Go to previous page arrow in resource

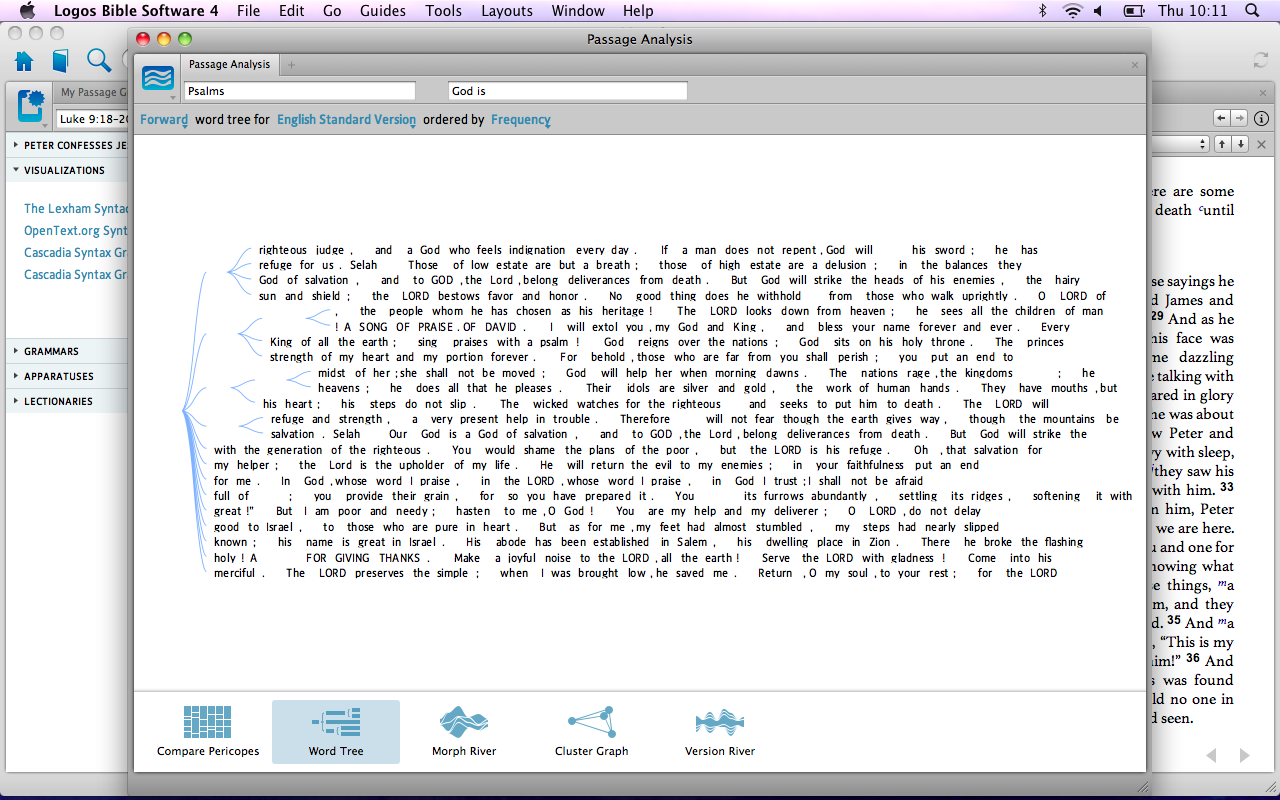[1211, 755]
